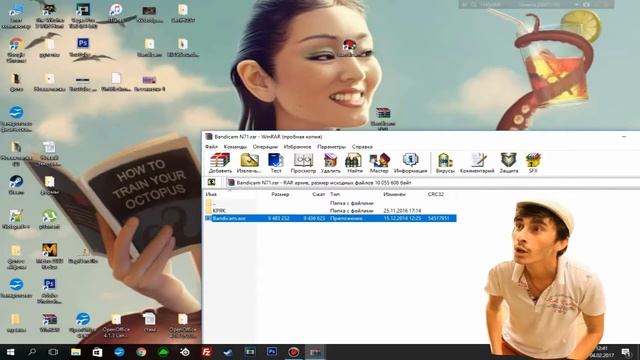This screenshot has width=640, height=360.
Task: Sort by the Сжат column header
Action: pyautogui.click(x=318, y=194)
